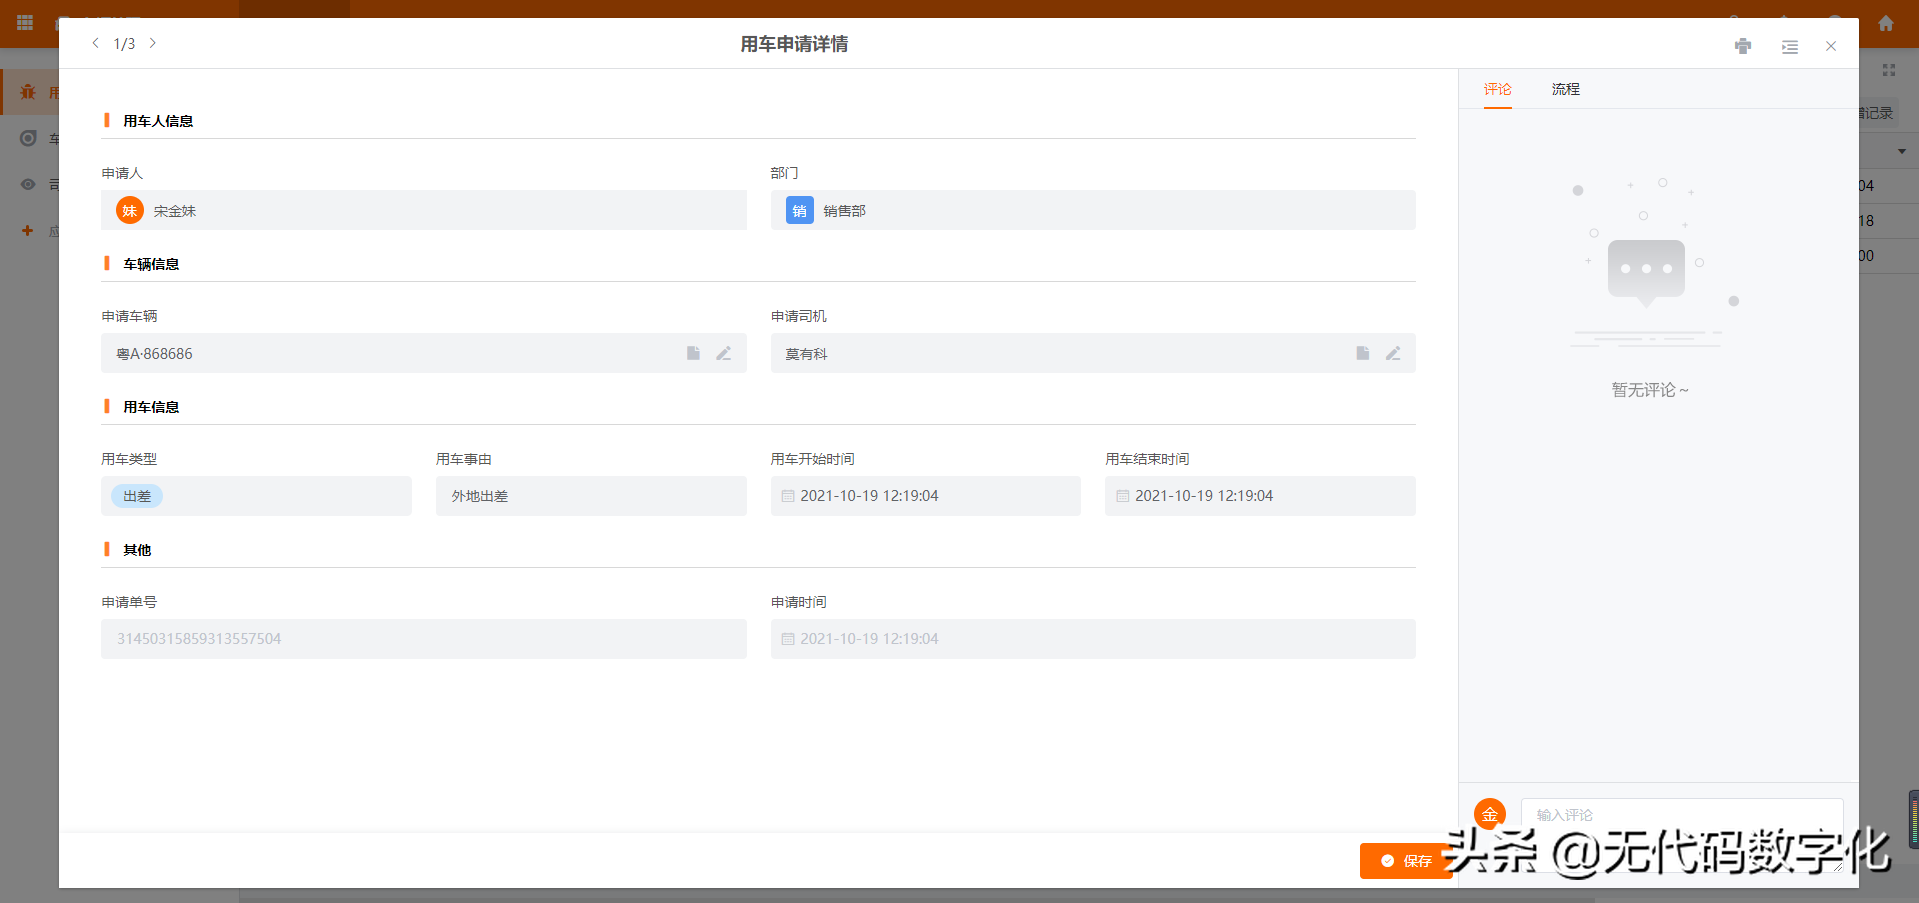
Task: Print the 用车申请详情 form
Action: (1743, 46)
